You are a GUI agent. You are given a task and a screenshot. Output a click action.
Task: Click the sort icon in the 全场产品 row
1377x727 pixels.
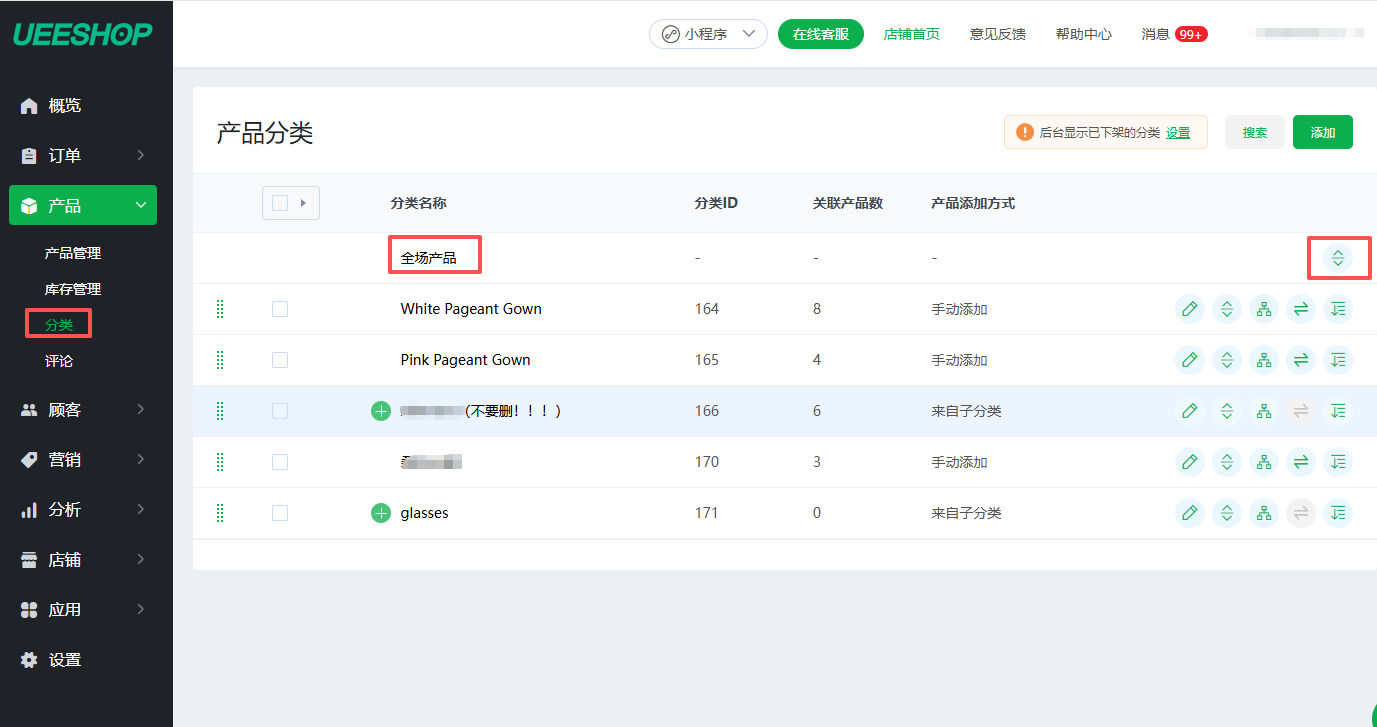pyautogui.click(x=1338, y=258)
